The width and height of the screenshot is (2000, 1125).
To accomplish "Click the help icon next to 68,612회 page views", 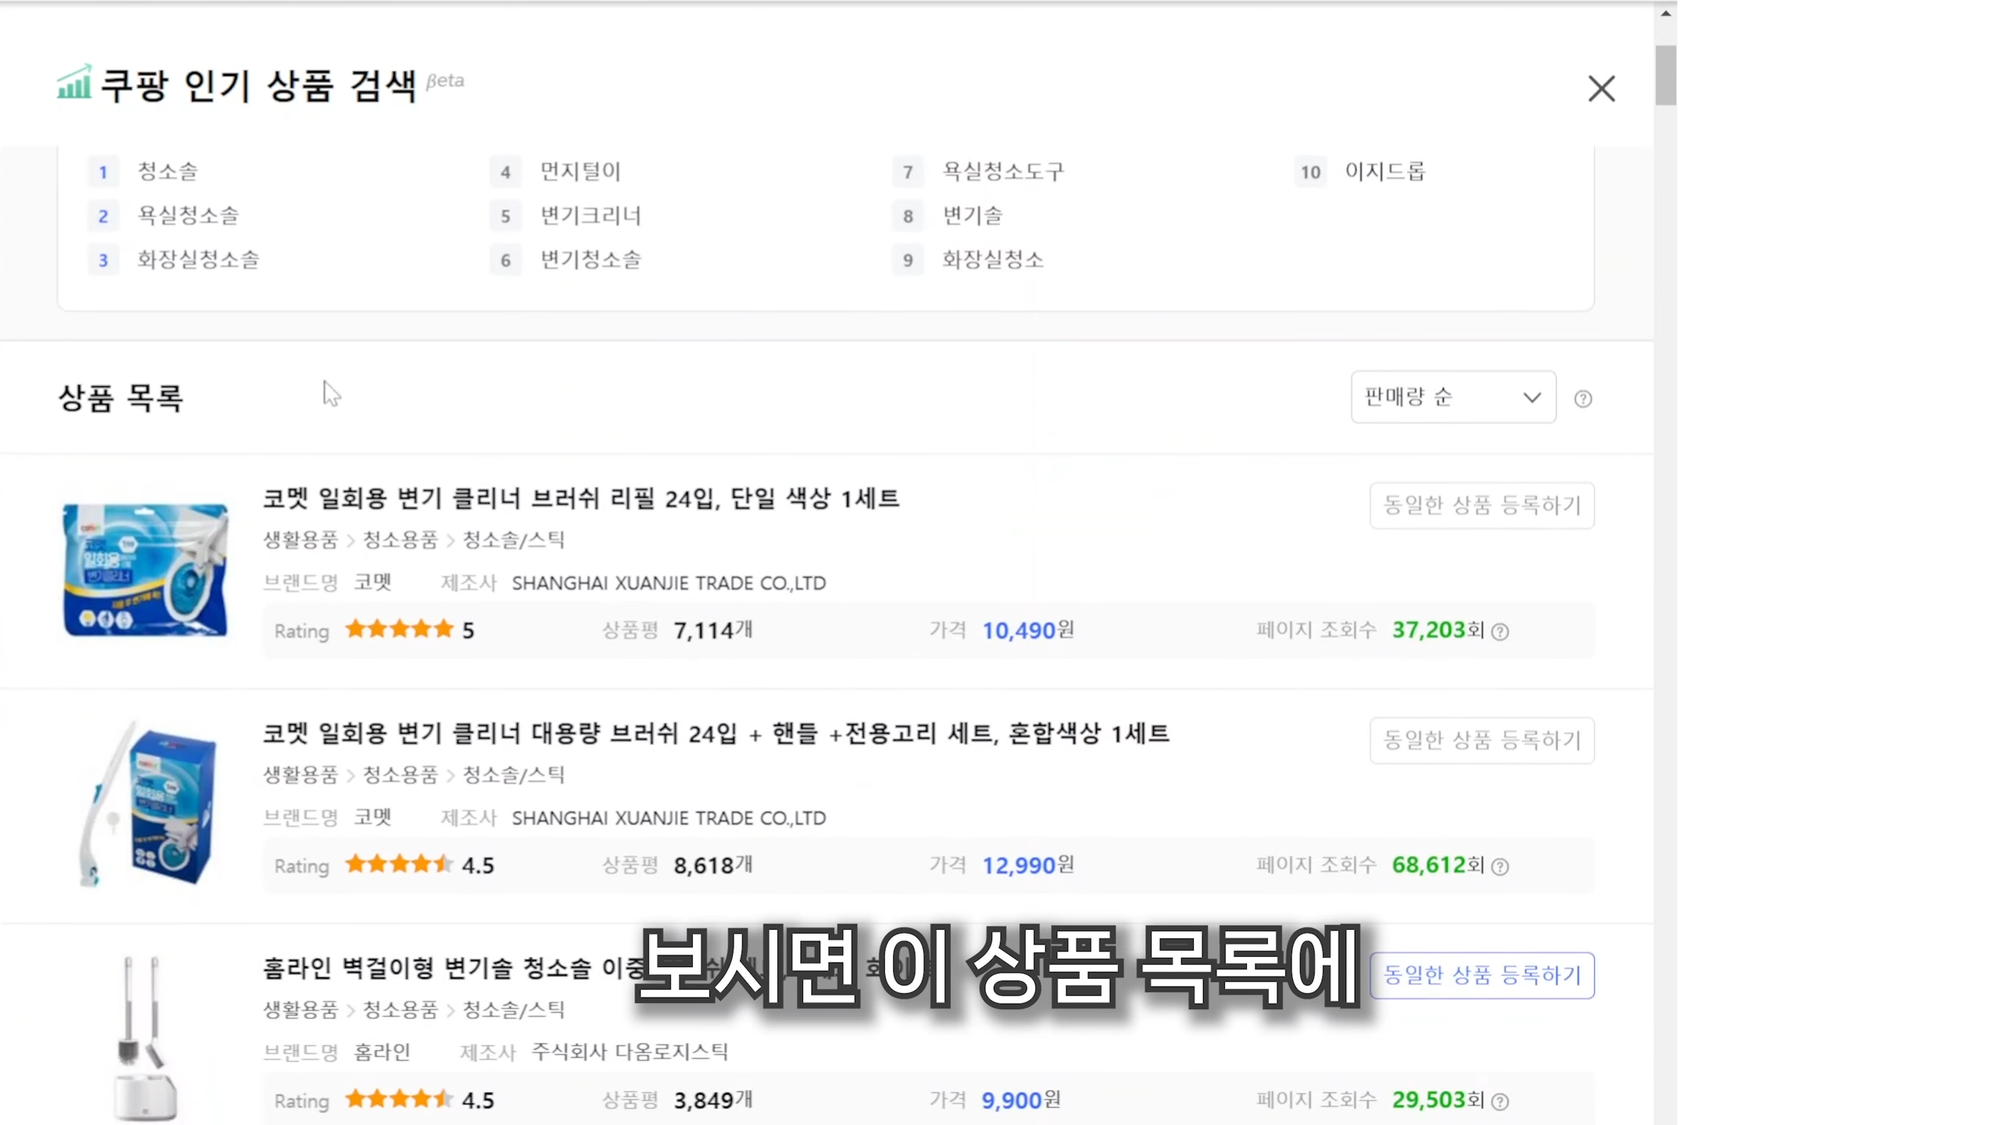I will [1500, 867].
